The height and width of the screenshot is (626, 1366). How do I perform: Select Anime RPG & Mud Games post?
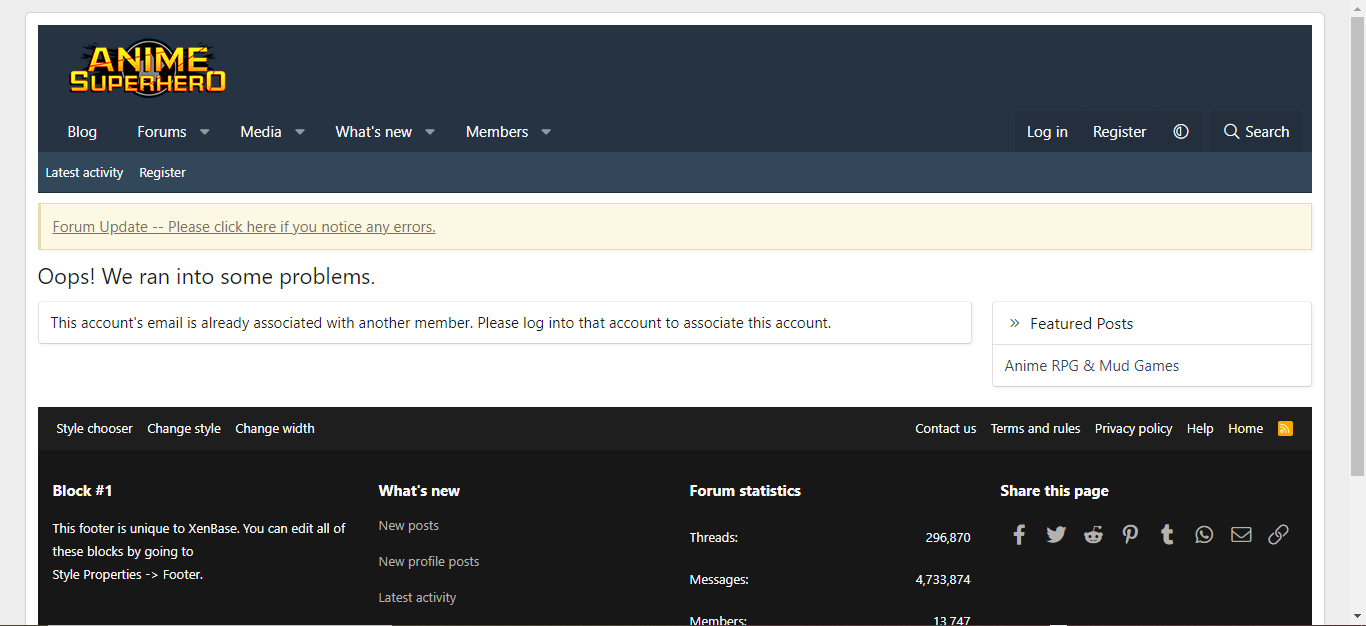point(1091,365)
